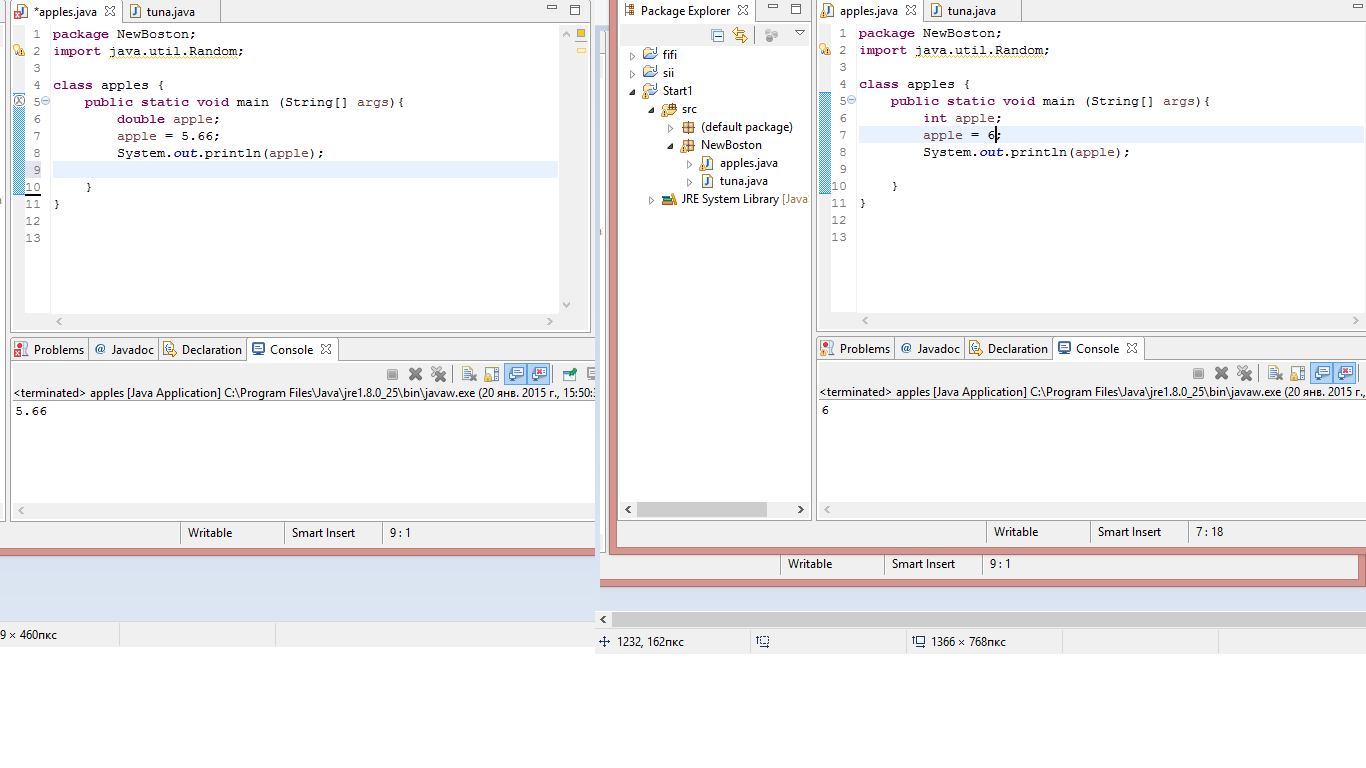Collapse the expanded breakpoint marker on line 5

[x=48, y=100]
